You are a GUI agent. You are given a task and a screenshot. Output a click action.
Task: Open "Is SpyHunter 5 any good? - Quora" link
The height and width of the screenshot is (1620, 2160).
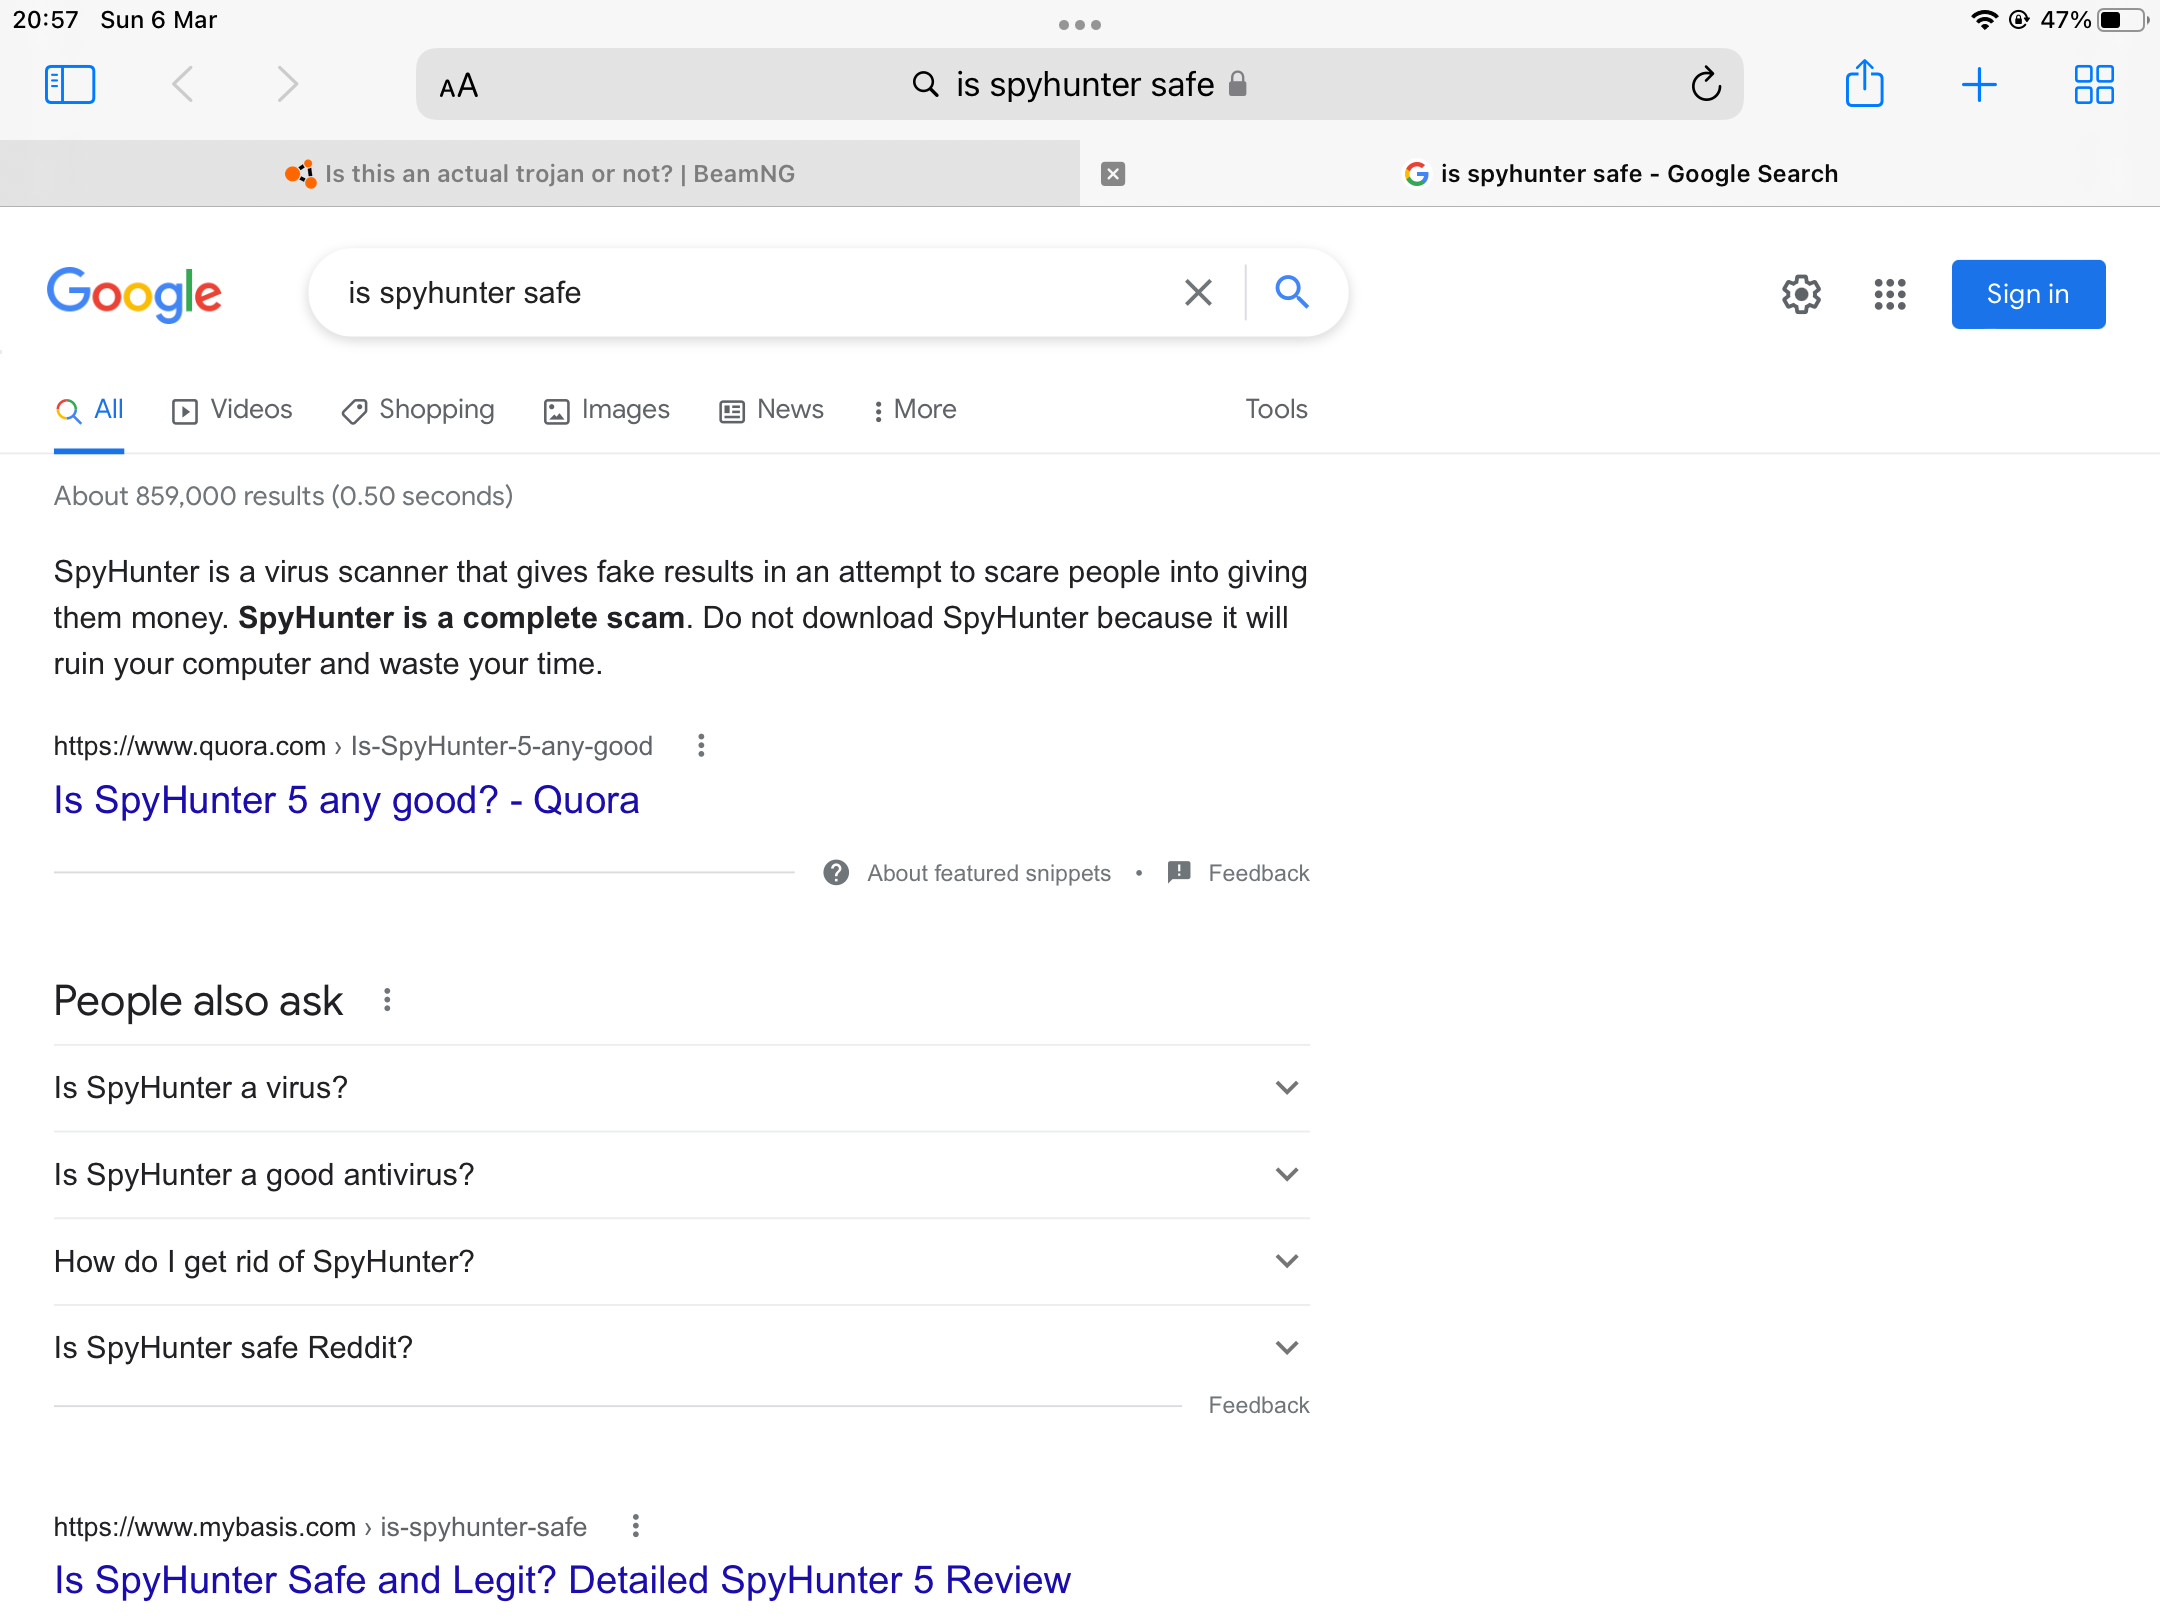(346, 801)
